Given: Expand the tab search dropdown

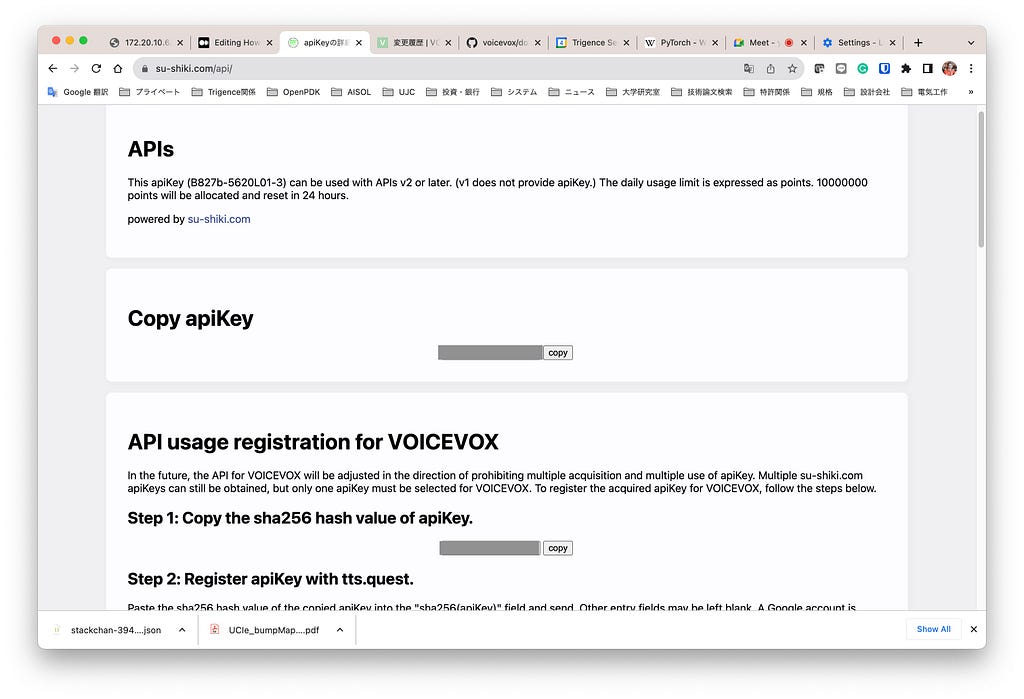Looking at the screenshot, I should click(x=971, y=42).
